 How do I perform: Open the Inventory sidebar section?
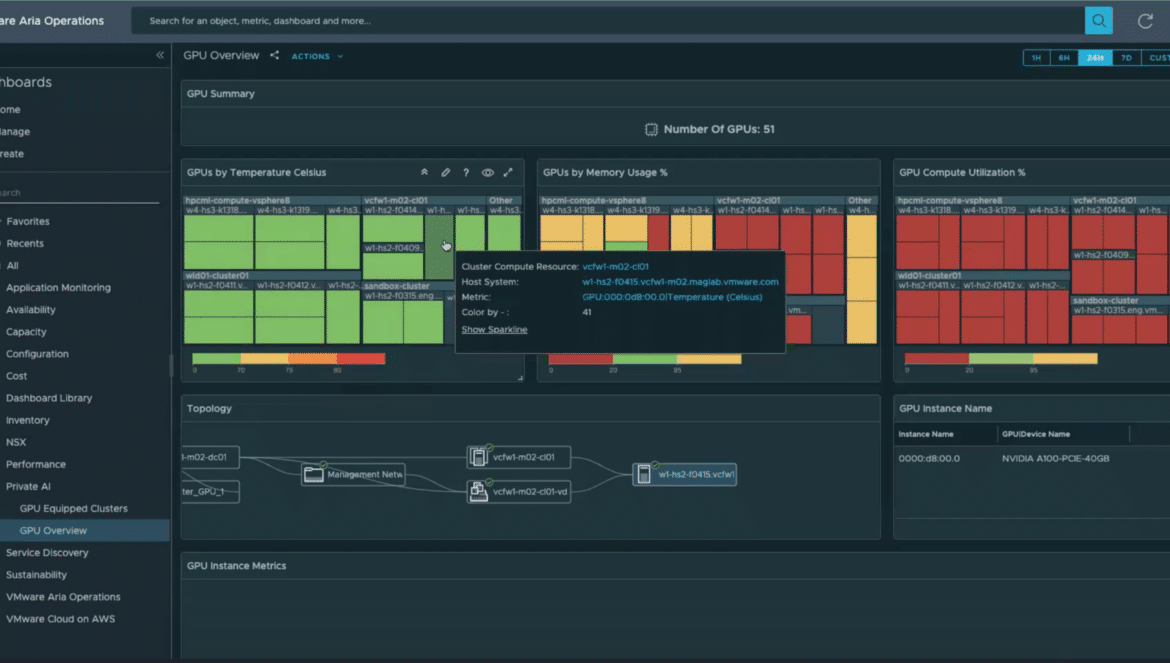tap(28, 420)
